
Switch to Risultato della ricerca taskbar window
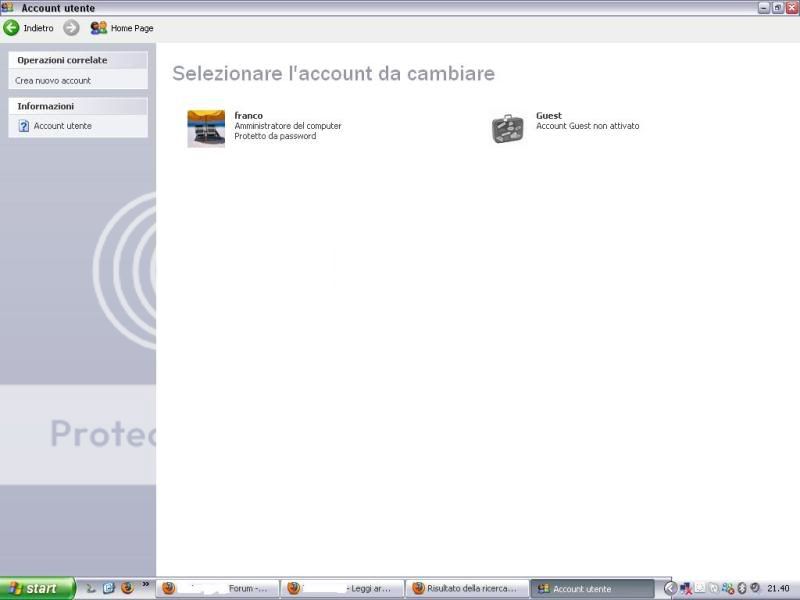coord(467,589)
